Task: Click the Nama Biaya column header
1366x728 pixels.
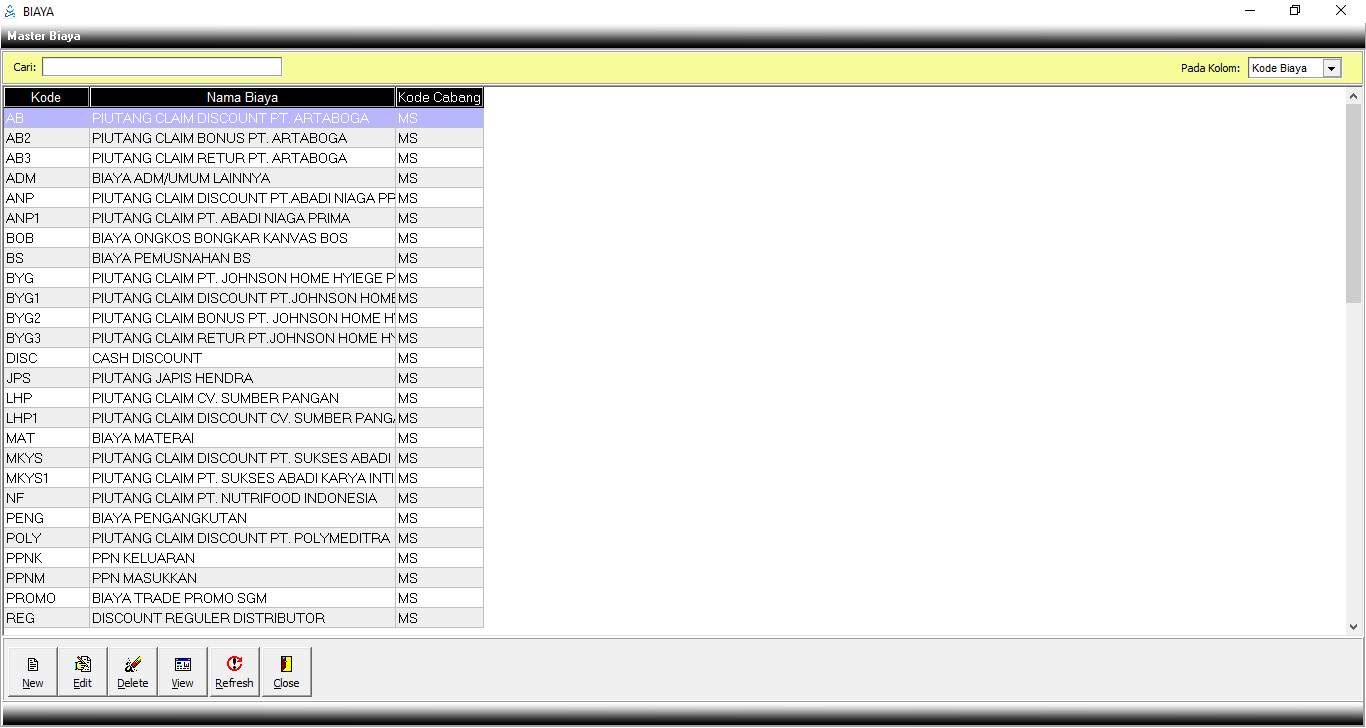Action: 242,97
